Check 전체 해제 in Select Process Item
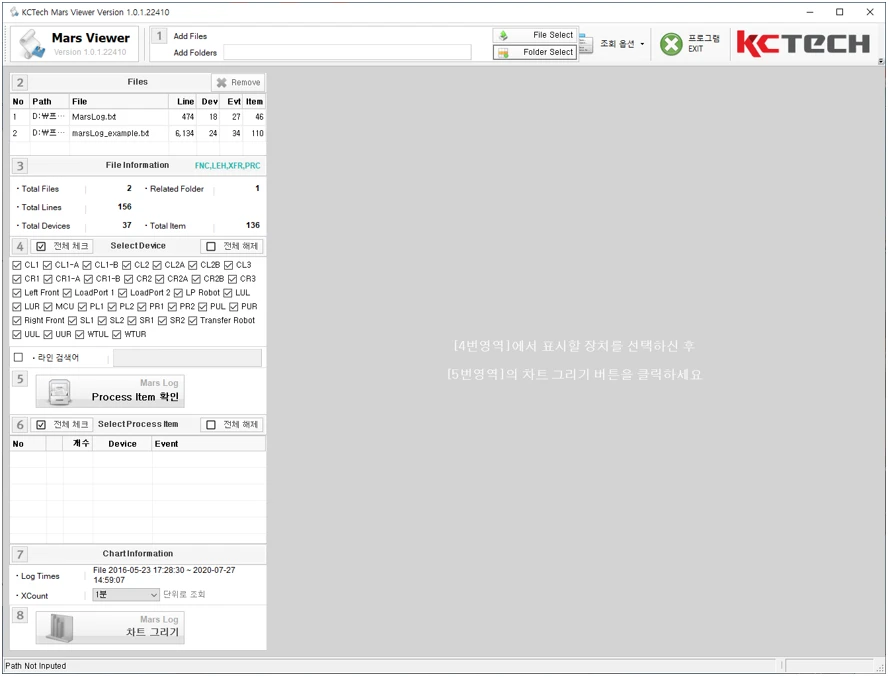The height and width of the screenshot is (677, 889). [x=211, y=425]
